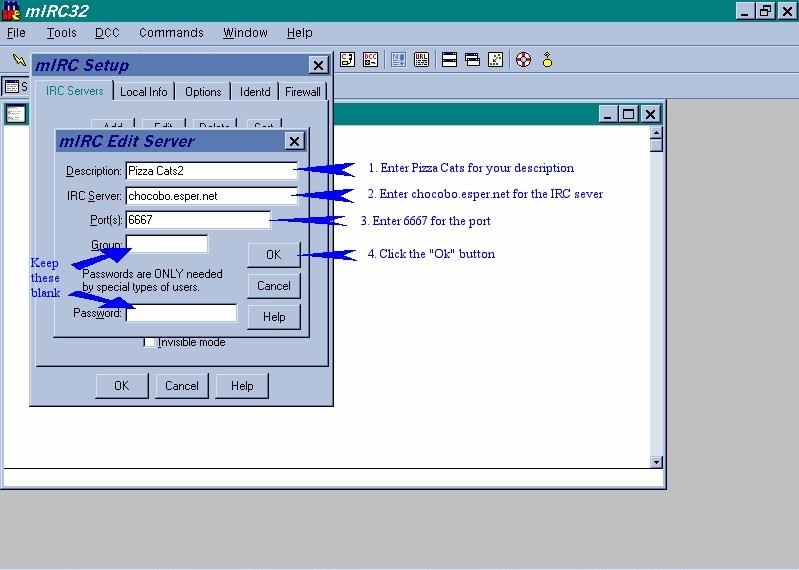Close the mIRC Setup dialog
Viewport: 799px width, 570px height.
pos(318,65)
